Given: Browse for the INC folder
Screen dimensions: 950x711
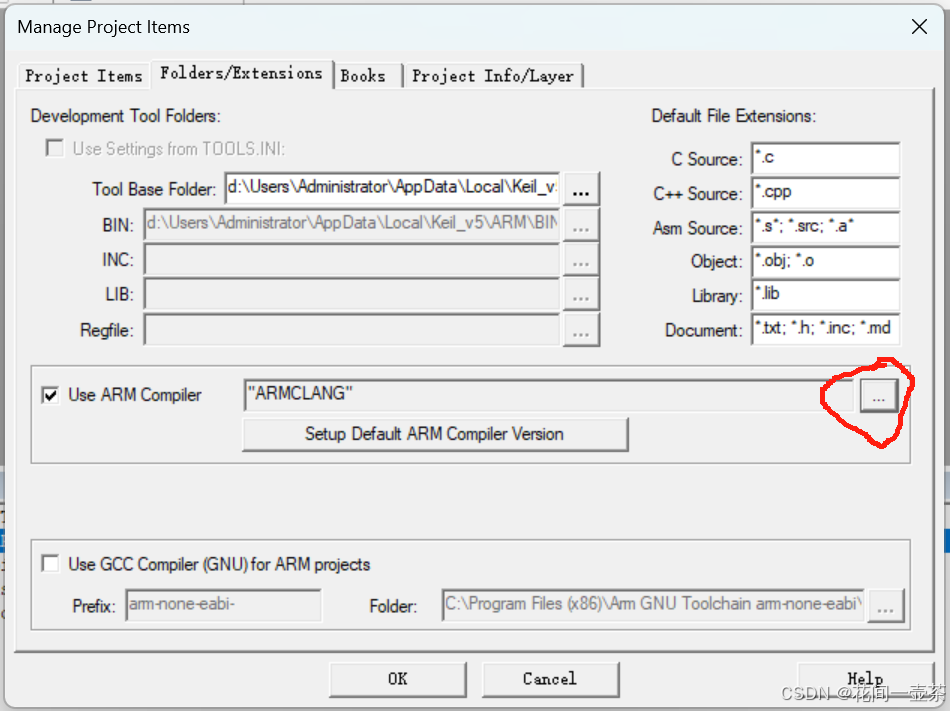Looking at the screenshot, I should coord(581,260).
